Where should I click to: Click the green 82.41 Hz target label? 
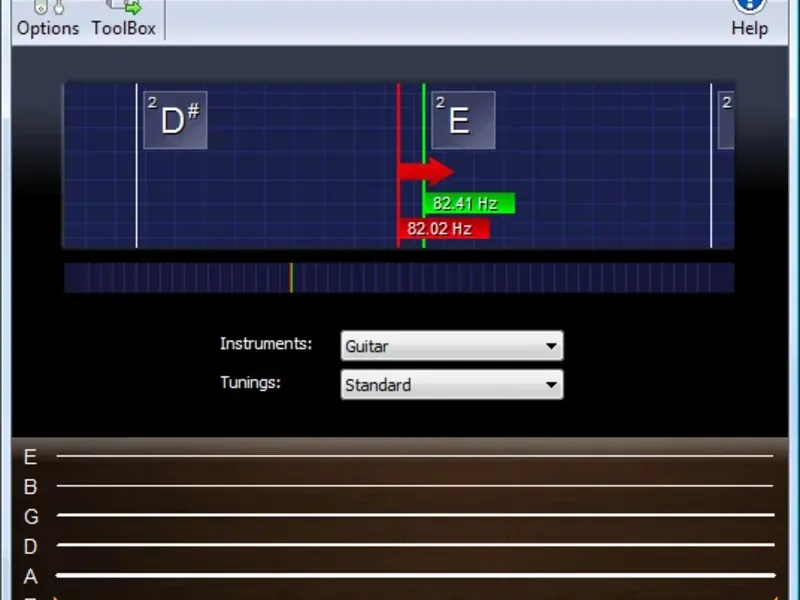pos(469,203)
